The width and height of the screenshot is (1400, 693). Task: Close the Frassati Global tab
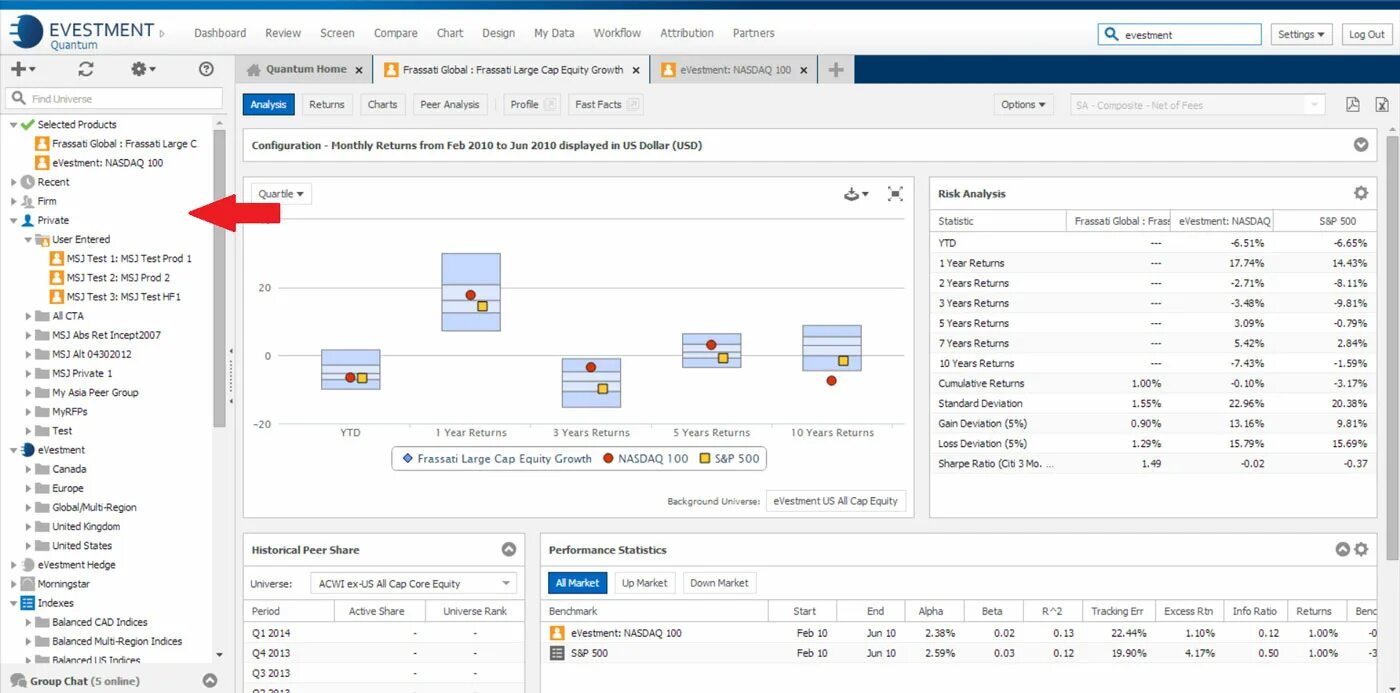[x=636, y=70]
